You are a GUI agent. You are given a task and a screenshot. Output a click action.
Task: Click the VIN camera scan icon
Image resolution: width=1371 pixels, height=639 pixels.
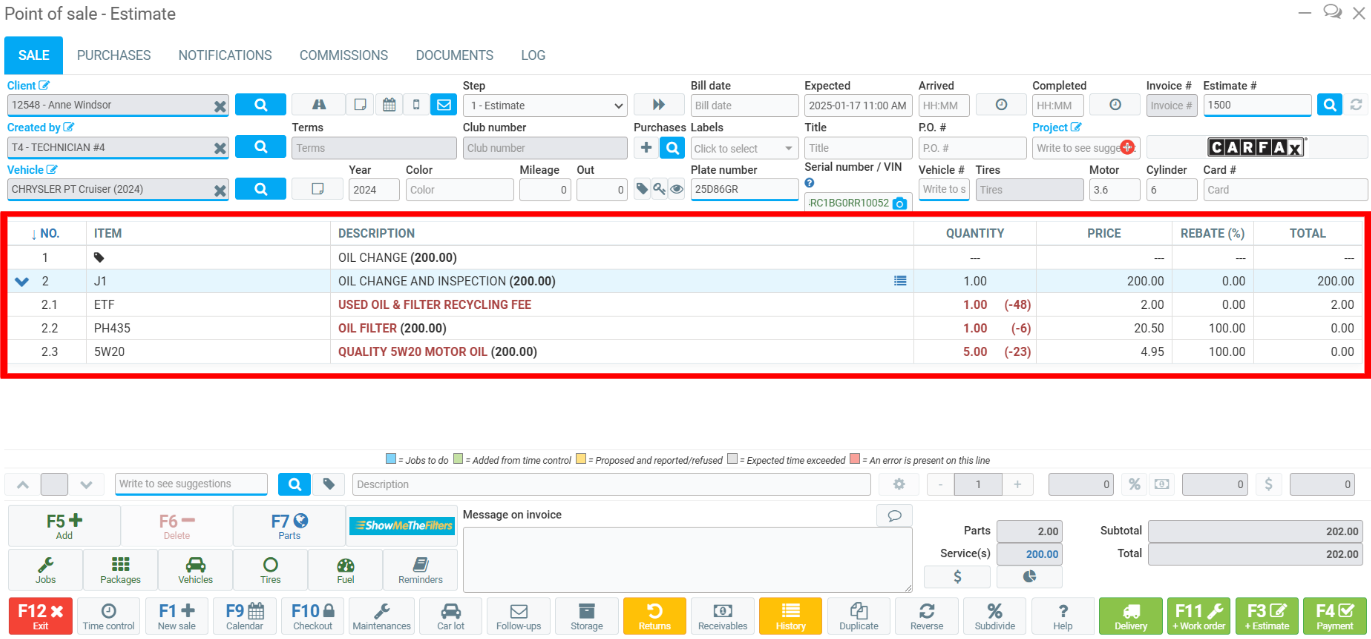point(899,204)
